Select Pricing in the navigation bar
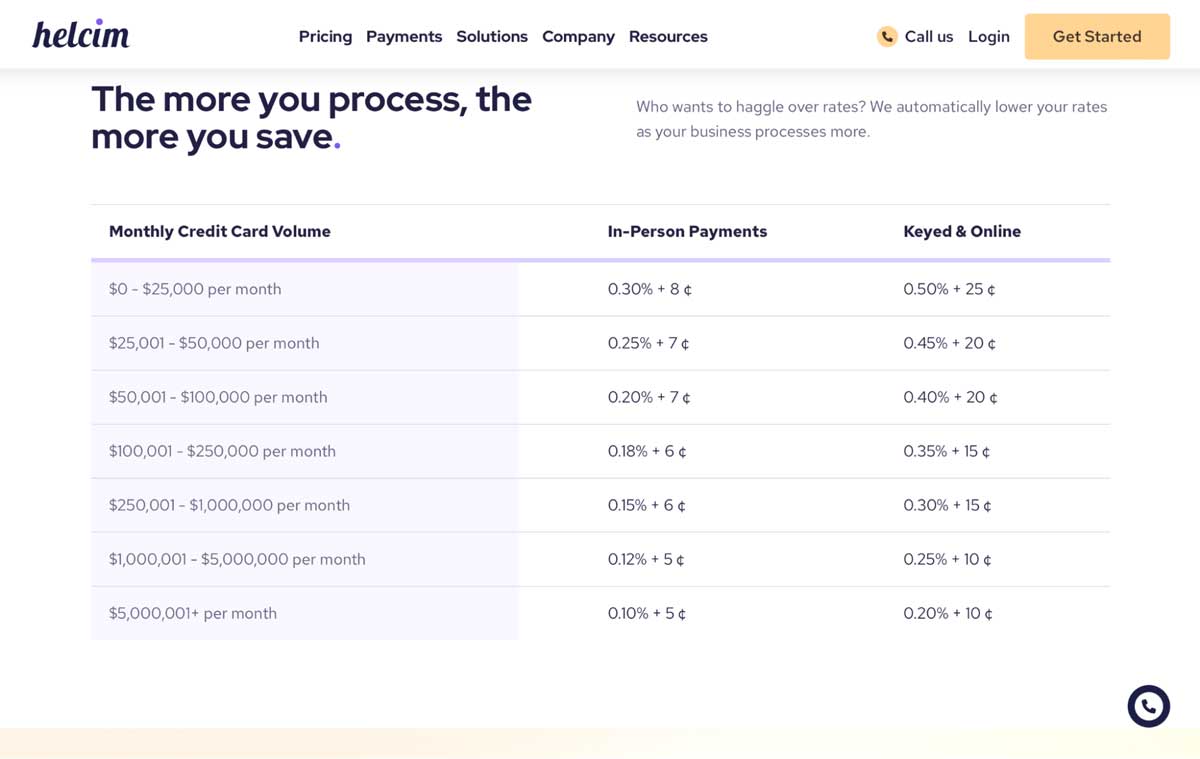The image size is (1200, 759). click(325, 36)
